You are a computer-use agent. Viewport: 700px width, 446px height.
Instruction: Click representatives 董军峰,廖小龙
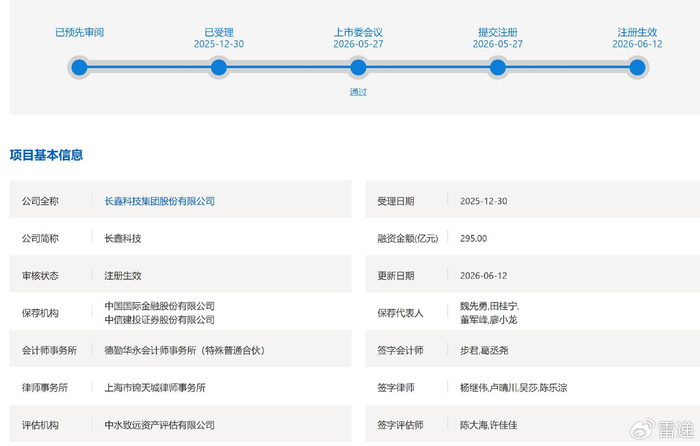click(488, 320)
